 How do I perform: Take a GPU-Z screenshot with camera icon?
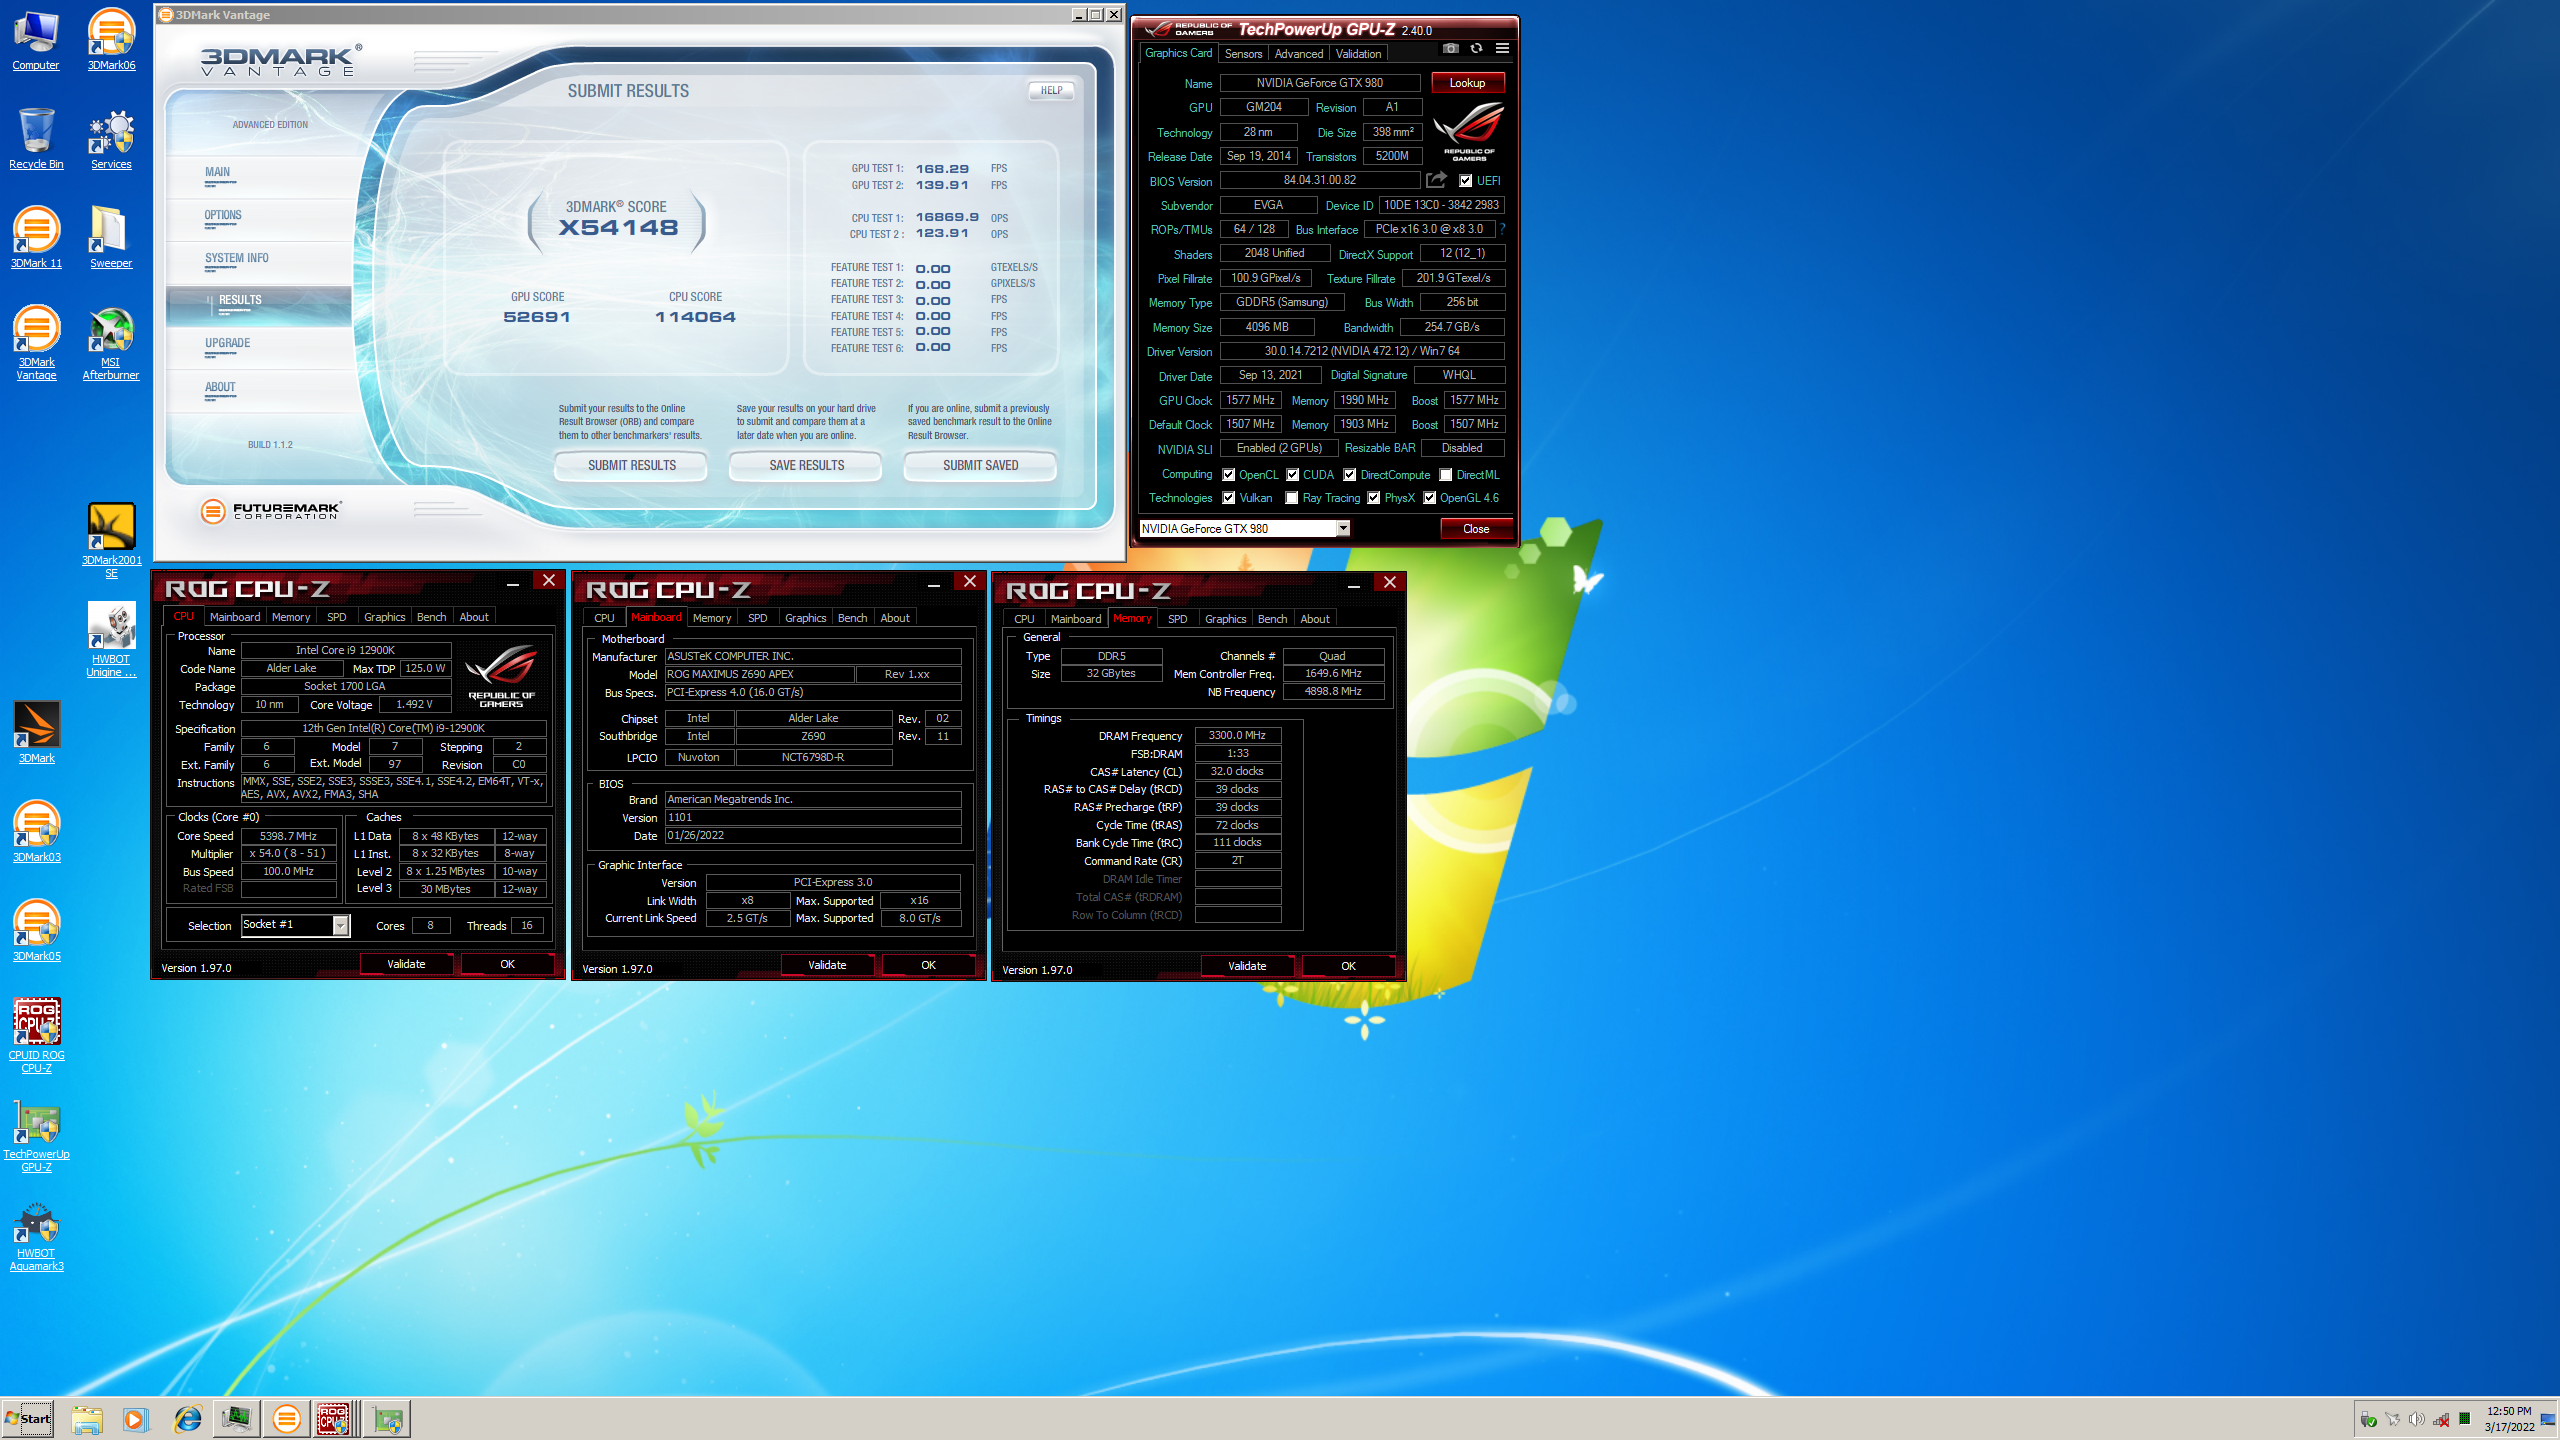click(1451, 48)
